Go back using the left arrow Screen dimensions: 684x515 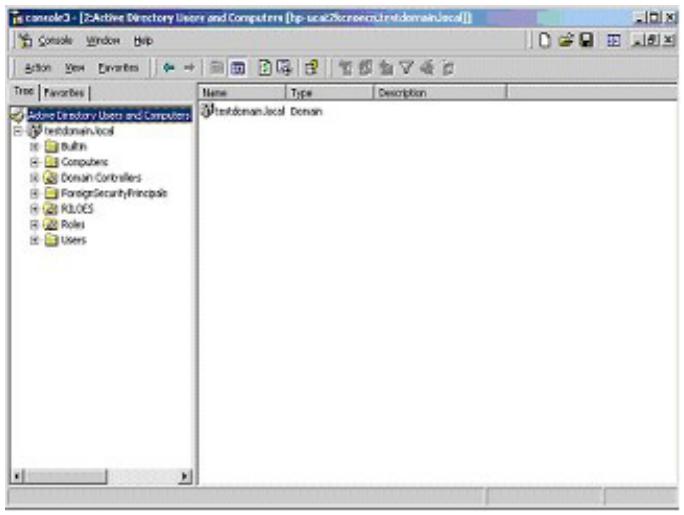click(169, 68)
